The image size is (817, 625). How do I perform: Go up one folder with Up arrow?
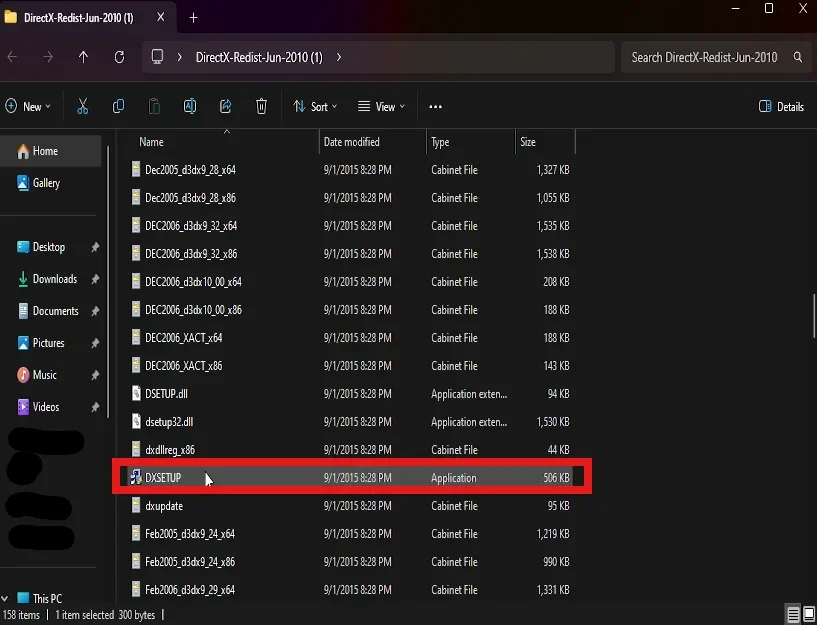(x=83, y=58)
